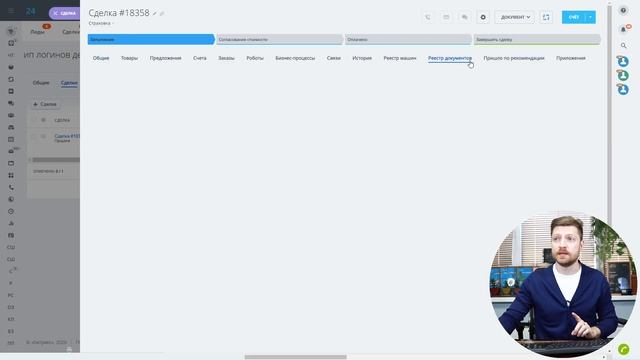
Task: Select background Общие tab under company name
Action: tap(41, 83)
